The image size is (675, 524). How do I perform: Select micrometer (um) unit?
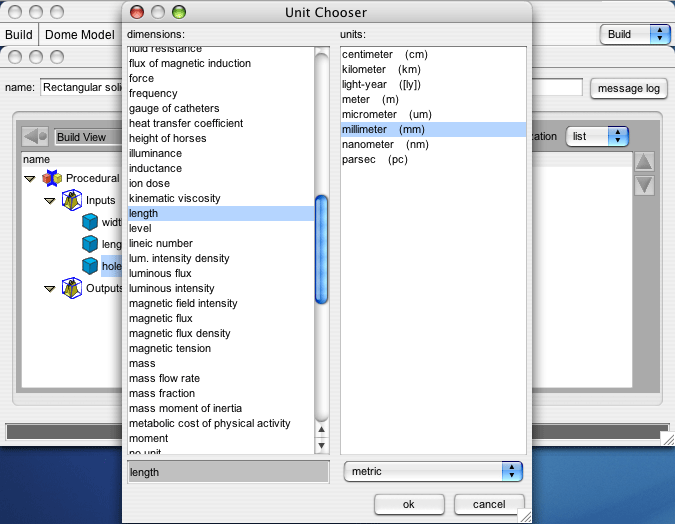coord(433,115)
